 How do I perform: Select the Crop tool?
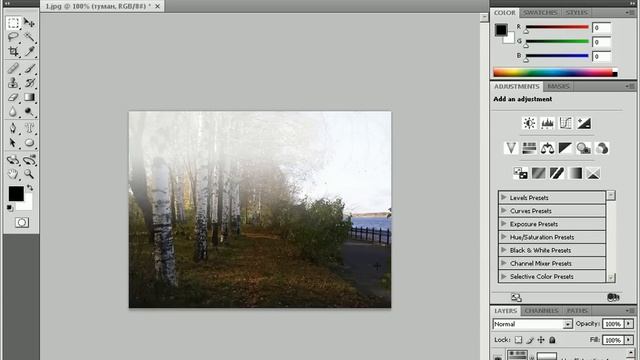pyautogui.click(x=13, y=51)
